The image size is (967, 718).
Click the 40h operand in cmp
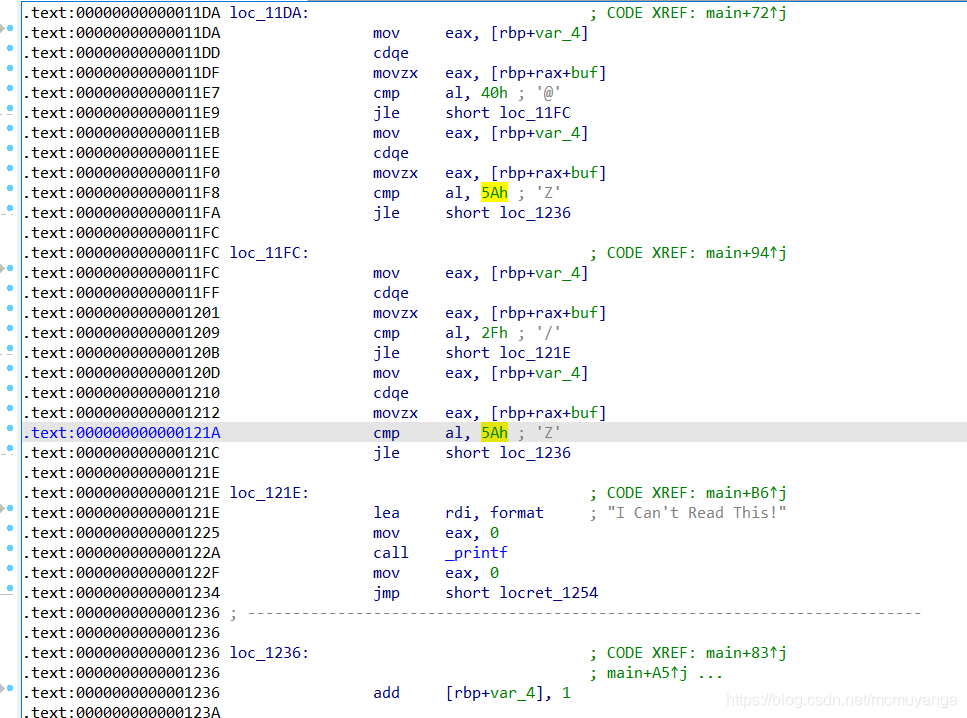[495, 93]
